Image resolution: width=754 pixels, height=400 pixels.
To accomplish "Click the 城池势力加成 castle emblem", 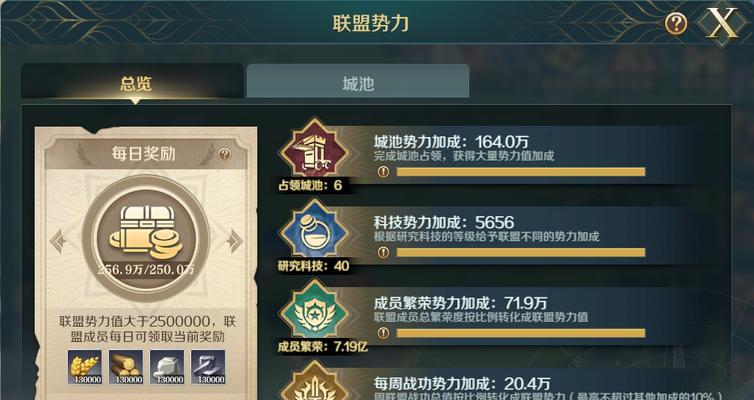I will tap(314, 151).
